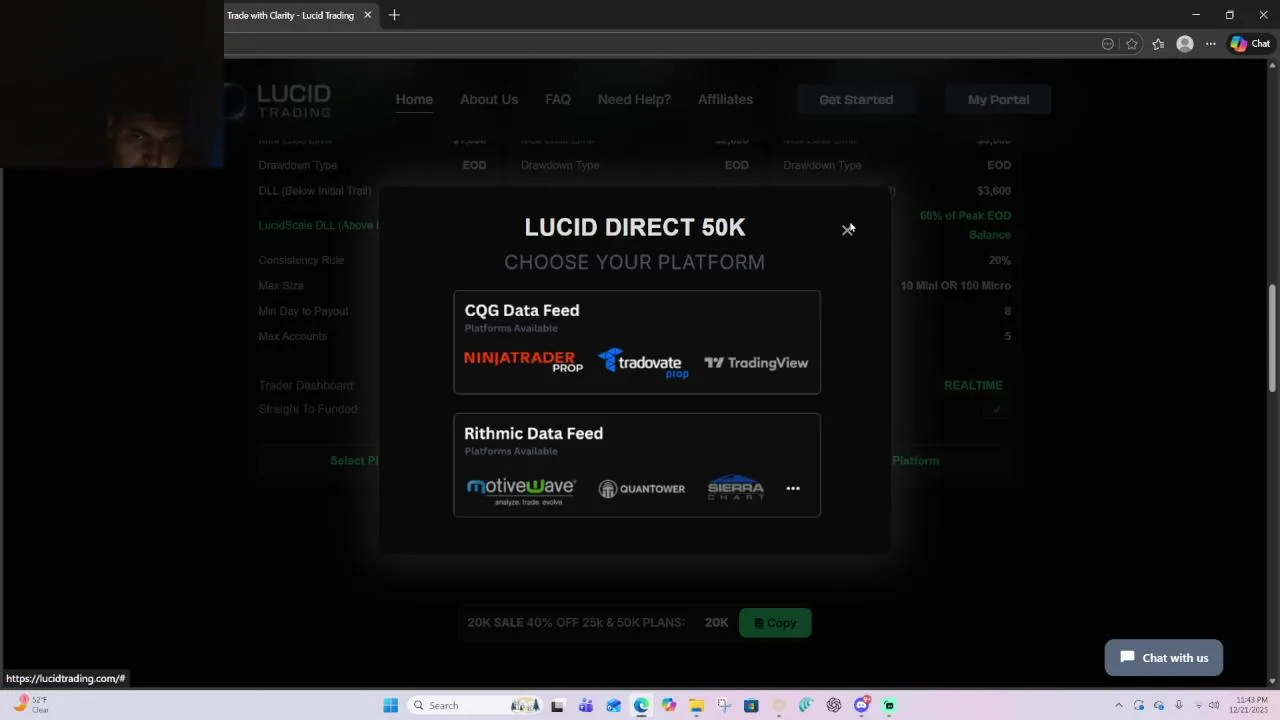The width and height of the screenshot is (1280, 720).
Task: Click the page vertical scrollbar thumb
Action: (x=1272, y=338)
